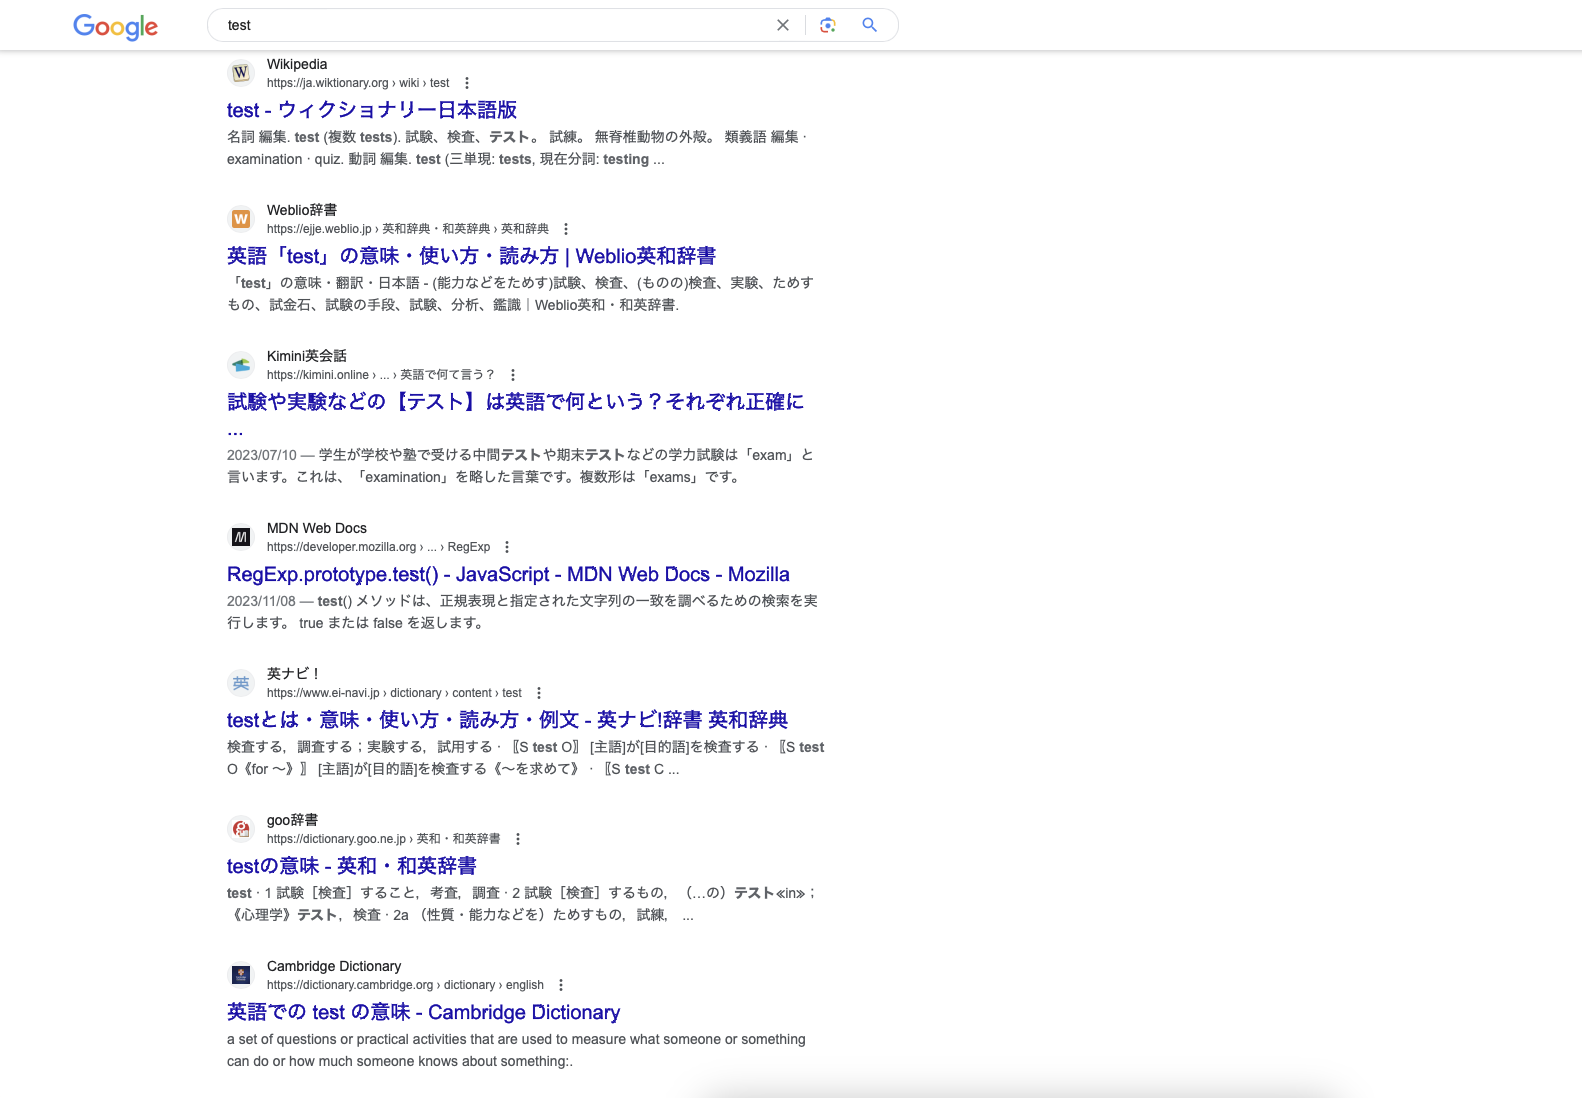1582x1098 pixels.
Task: Open more options for kimini.online result
Action: 513,375
